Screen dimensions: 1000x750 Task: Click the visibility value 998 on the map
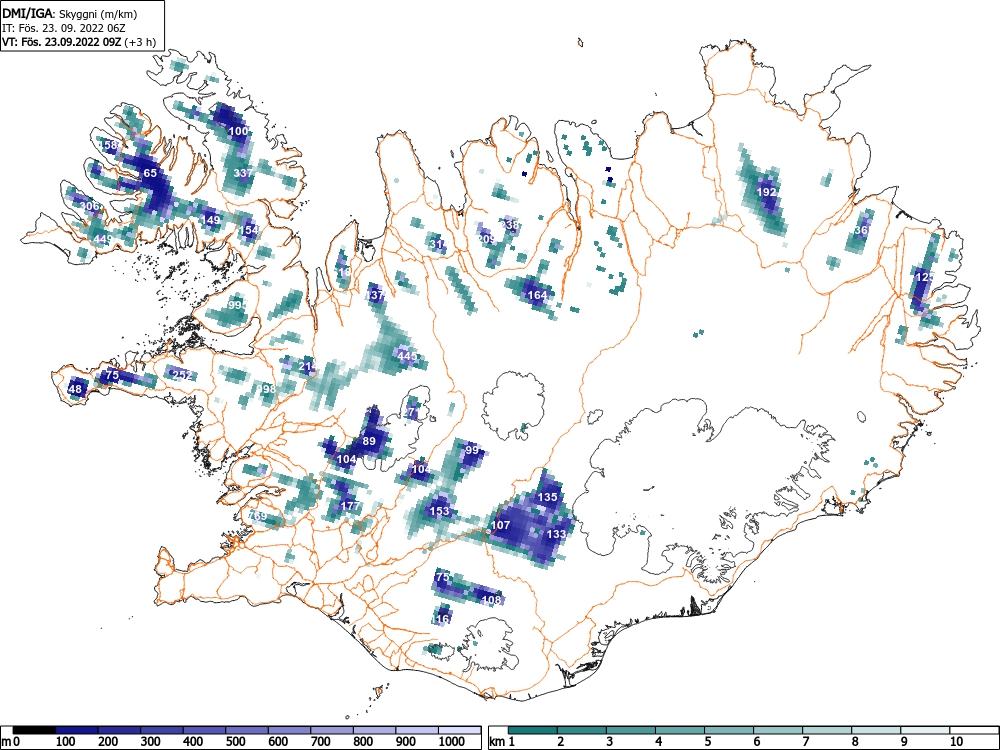[x=266, y=389]
